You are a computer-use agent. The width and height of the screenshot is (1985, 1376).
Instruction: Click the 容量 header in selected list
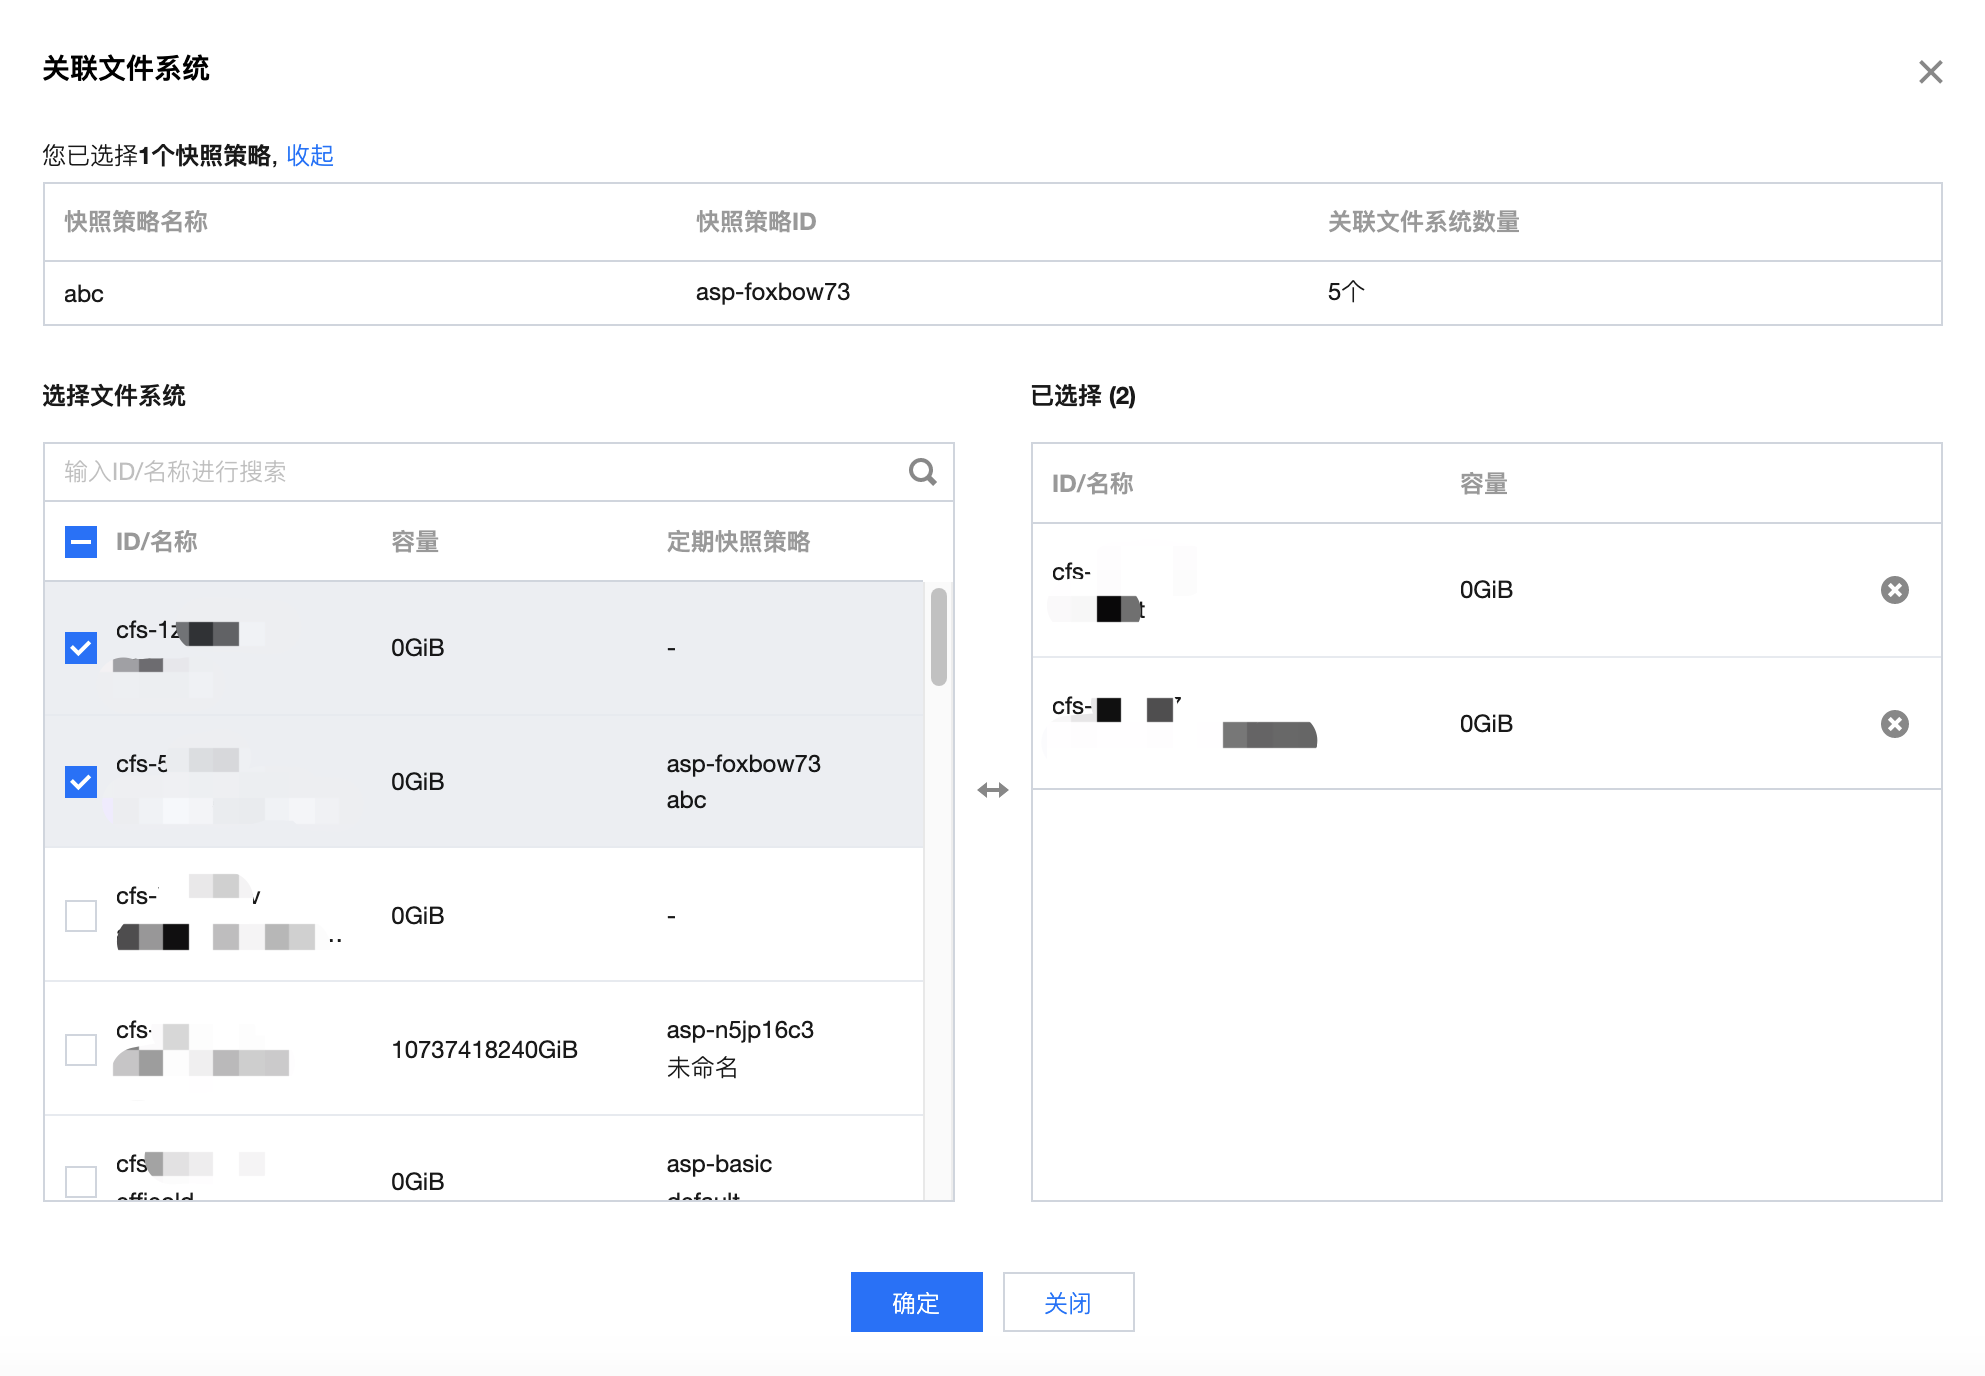pyautogui.click(x=1483, y=484)
